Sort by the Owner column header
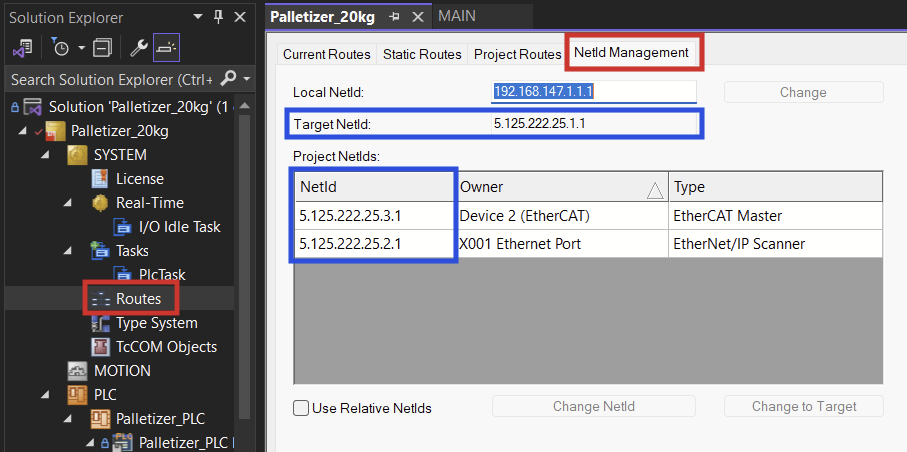Image resolution: width=907 pixels, height=452 pixels. point(562,187)
